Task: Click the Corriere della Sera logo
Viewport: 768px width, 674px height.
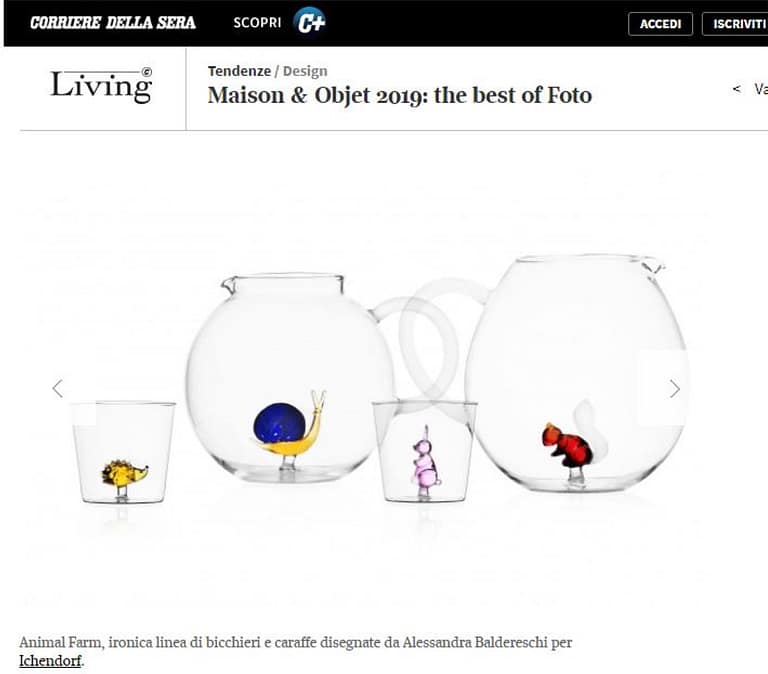Action: [113, 23]
